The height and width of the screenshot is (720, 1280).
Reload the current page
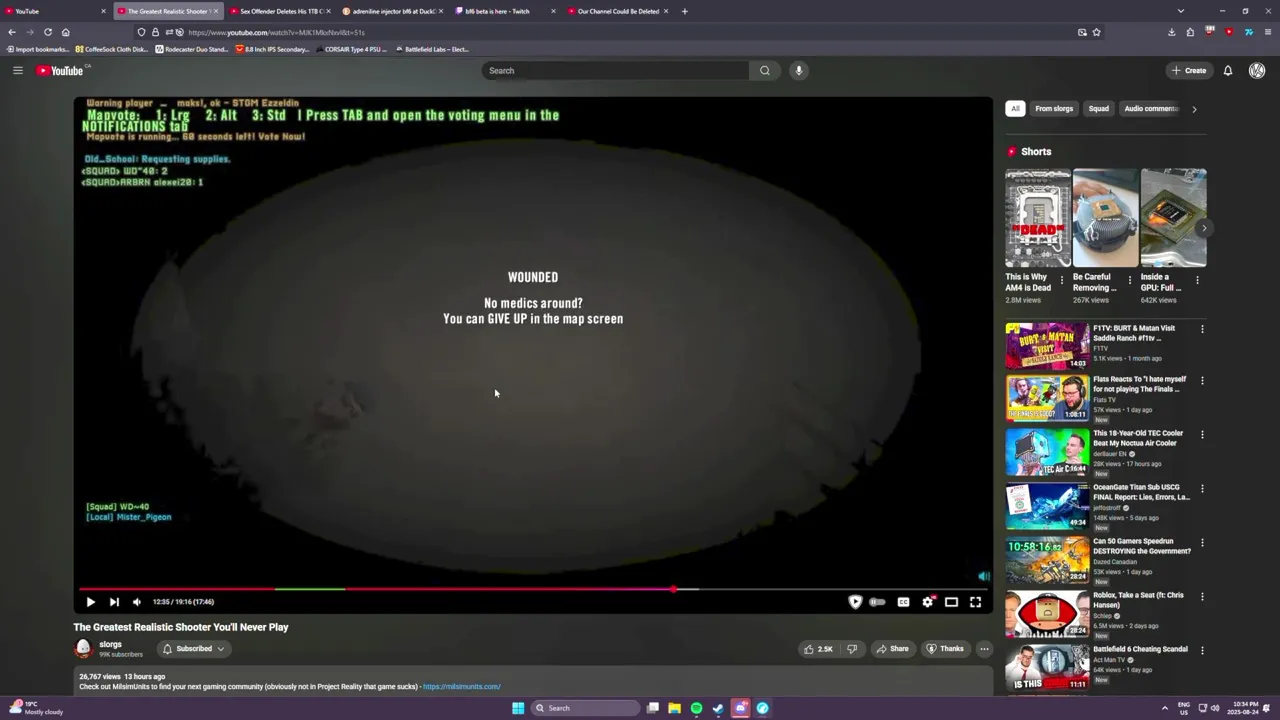[x=47, y=32]
